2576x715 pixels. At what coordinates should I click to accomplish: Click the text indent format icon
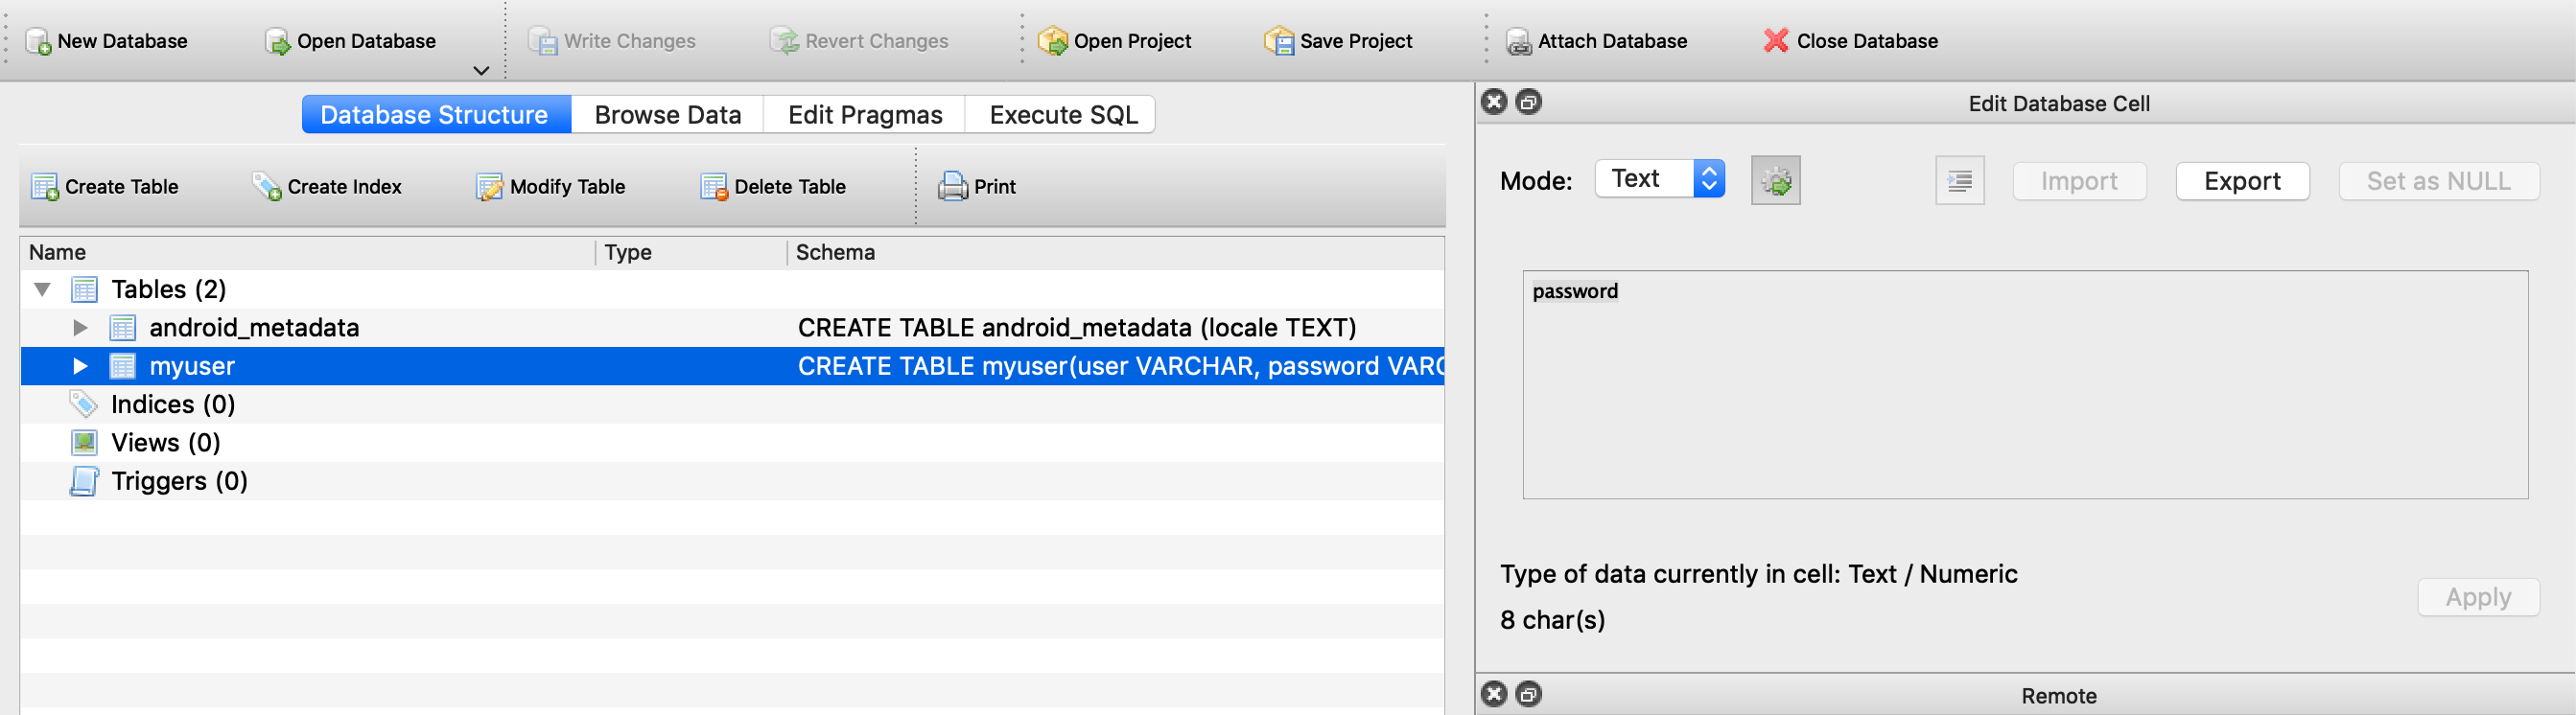pyautogui.click(x=1960, y=181)
